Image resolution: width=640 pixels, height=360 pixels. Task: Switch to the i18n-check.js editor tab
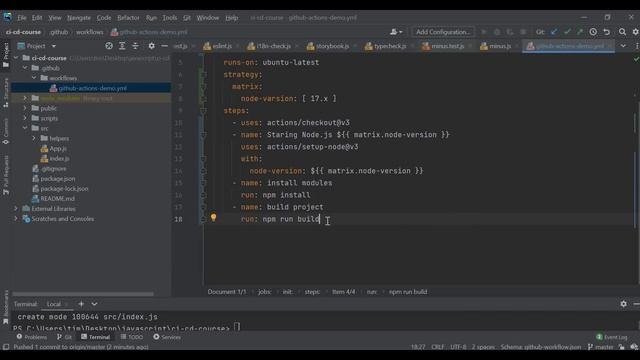[x=270, y=46]
